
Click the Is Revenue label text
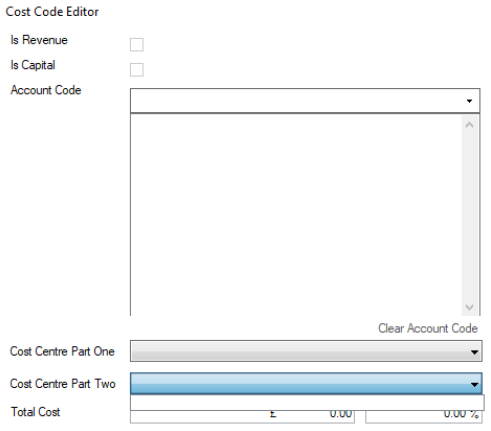tap(39, 40)
